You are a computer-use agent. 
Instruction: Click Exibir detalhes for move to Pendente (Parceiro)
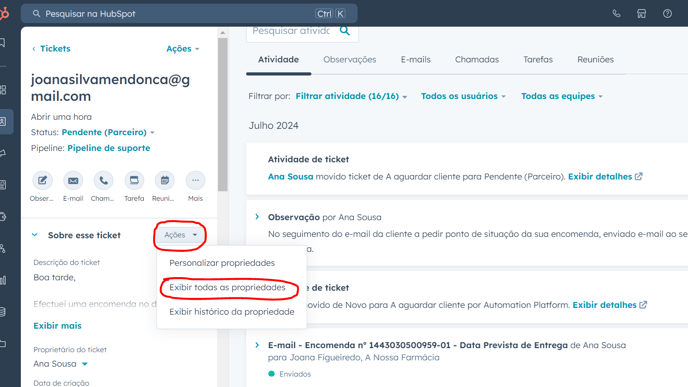click(600, 176)
